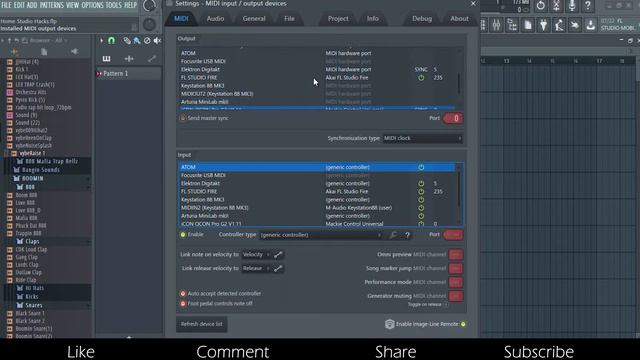The height and width of the screenshot is (360, 640).
Task: Click the blue paint tool icon
Action: coord(137,41)
